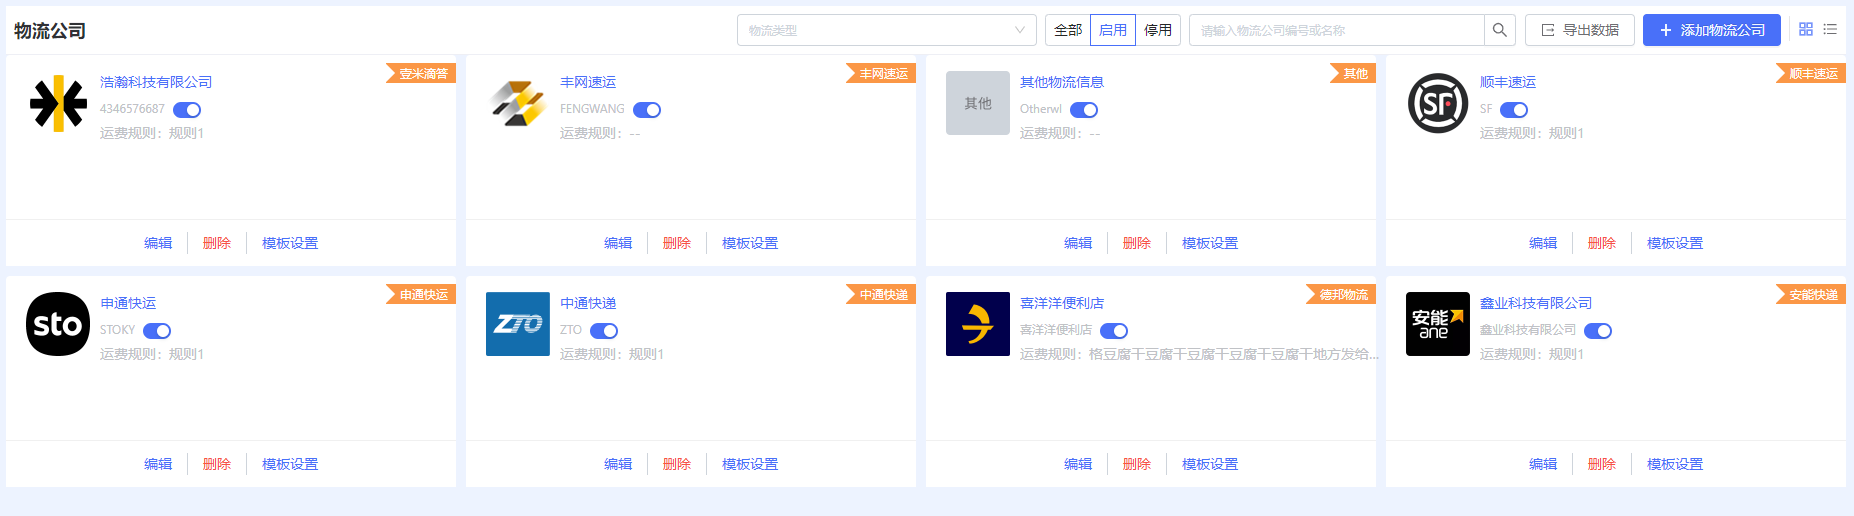This screenshot has width=1854, height=516.
Task: Toggle the Otherwl enable switch
Action: tap(1084, 110)
